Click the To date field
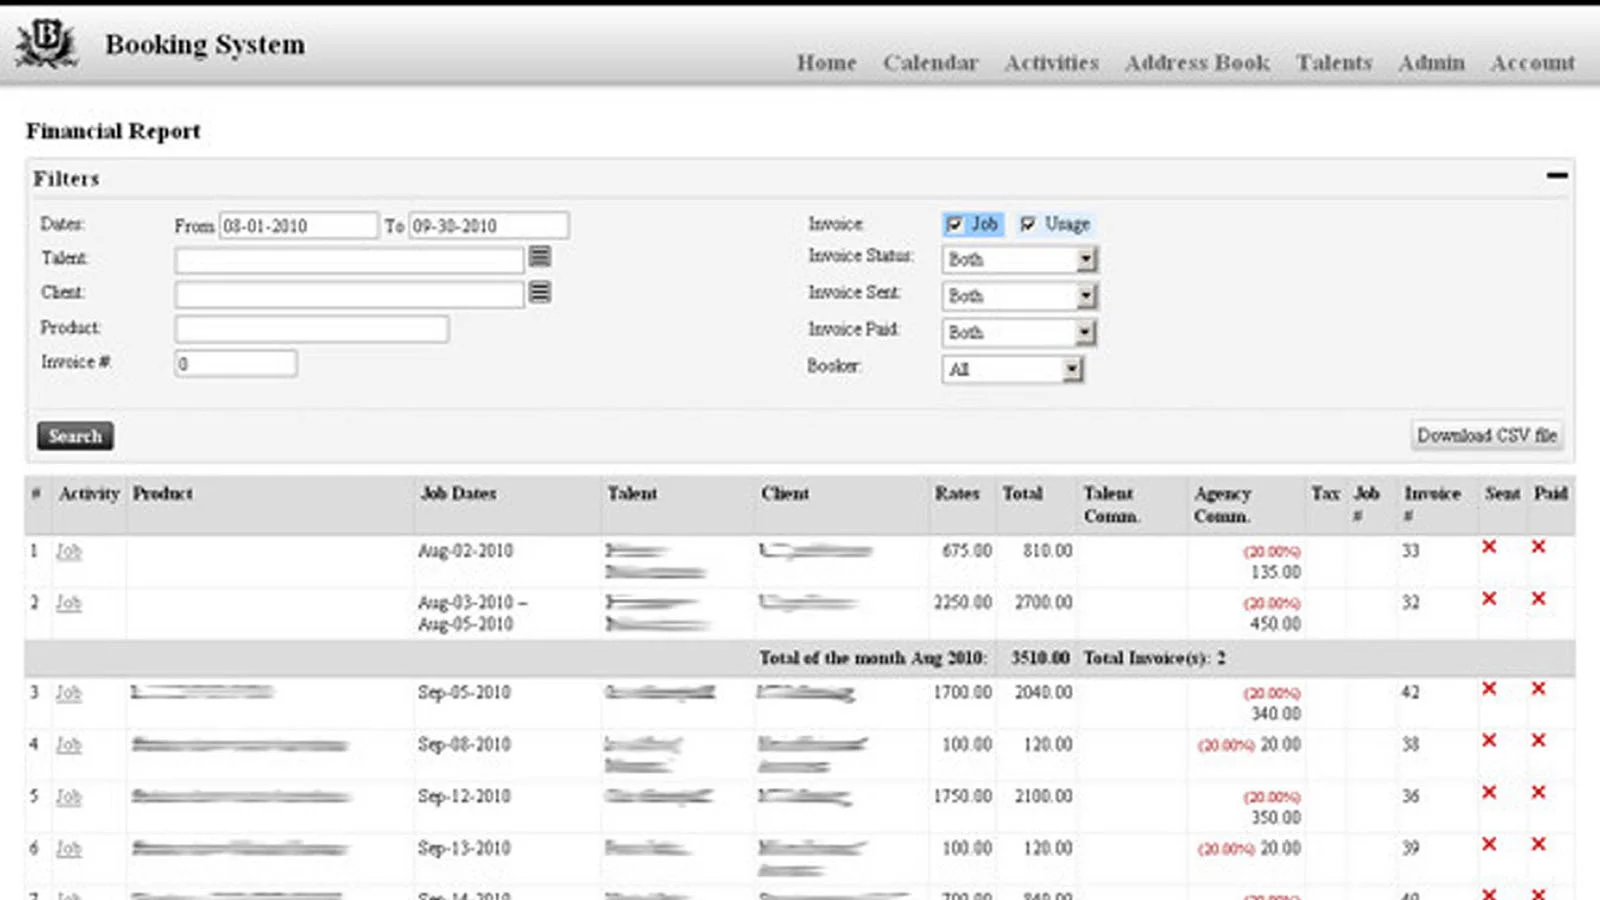Image resolution: width=1600 pixels, height=900 pixels. coord(489,225)
